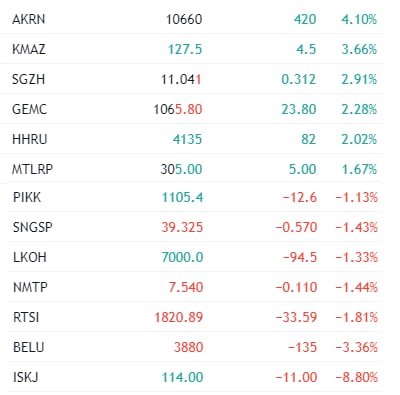Viewport: 400px width, 395px height.
Task: Click the SGZH ticker symbol
Action: coord(28,79)
